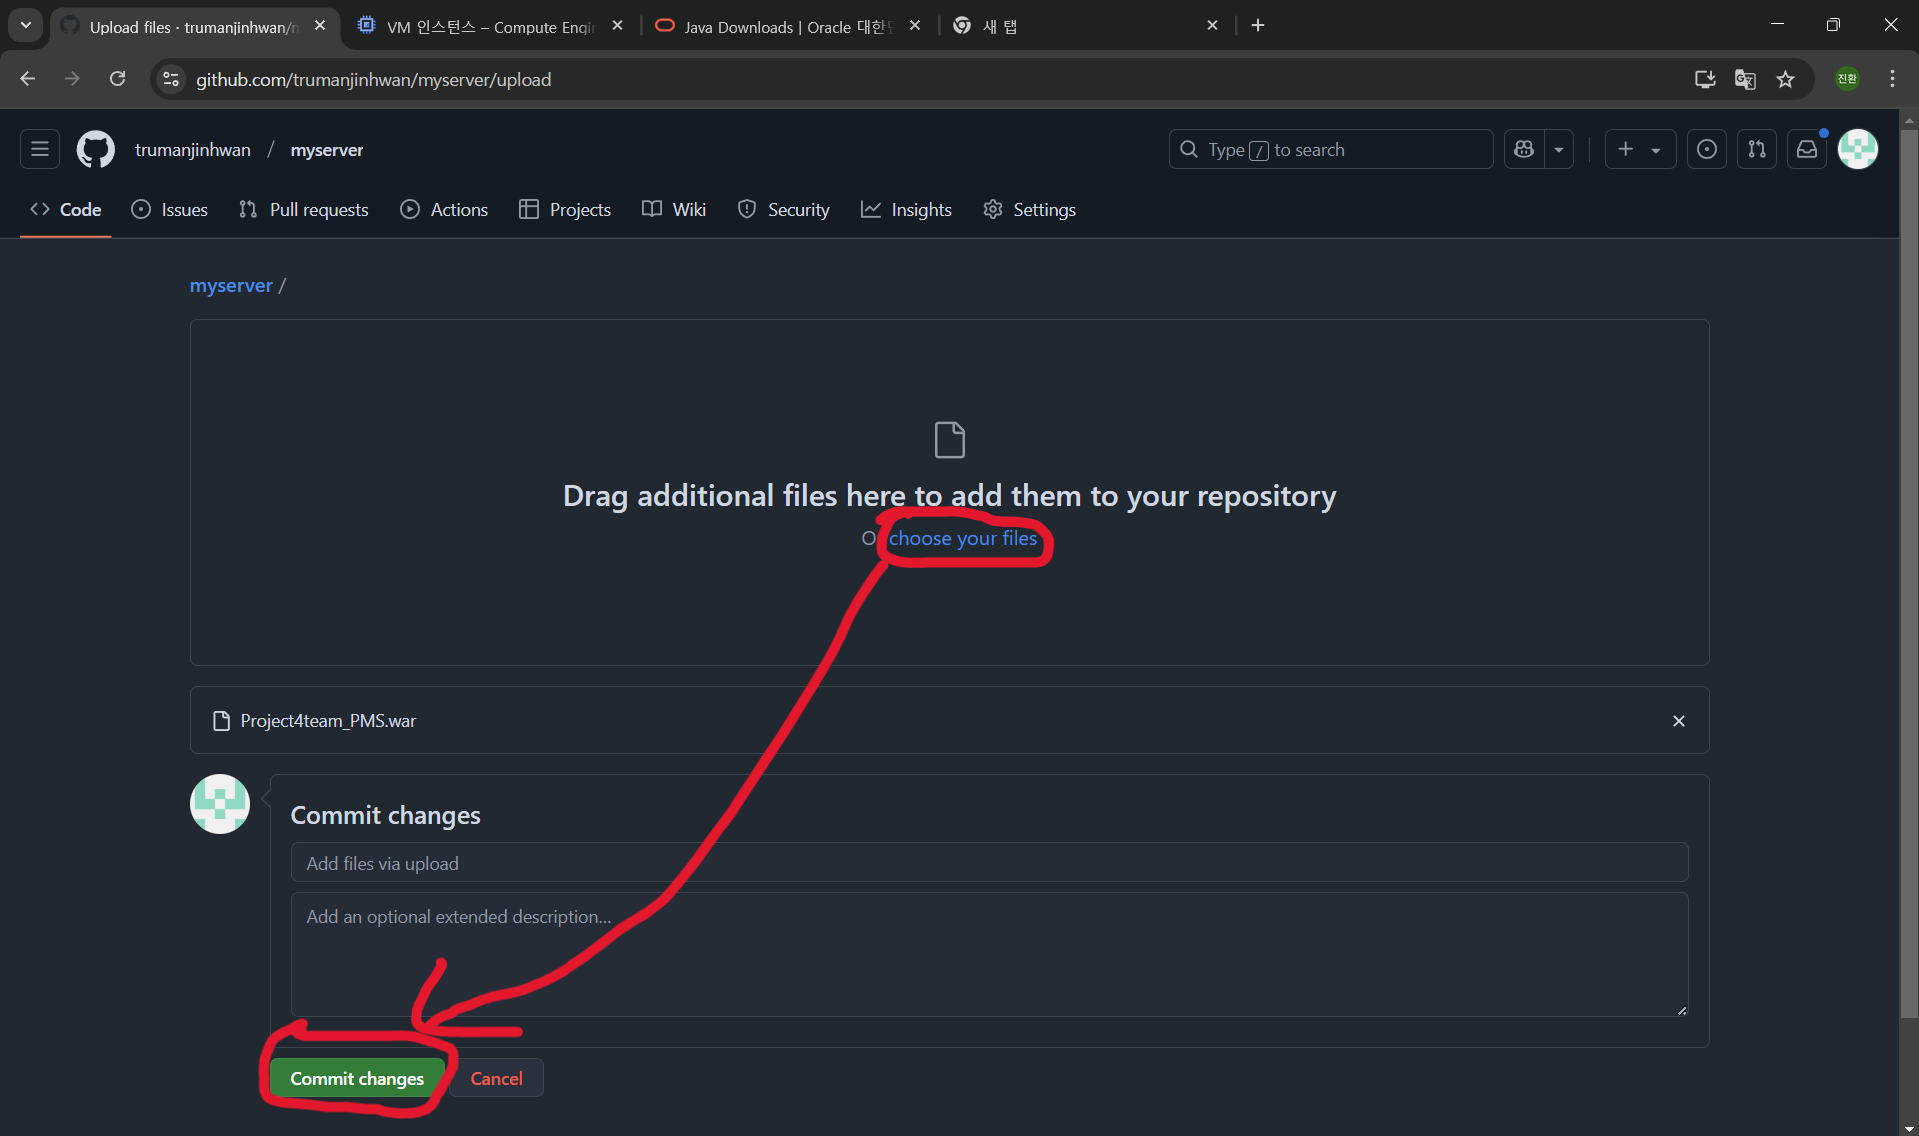This screenshot has height=1136, width=1919.
Task: Bookmark this page with the star icon
Action: 1785,80
